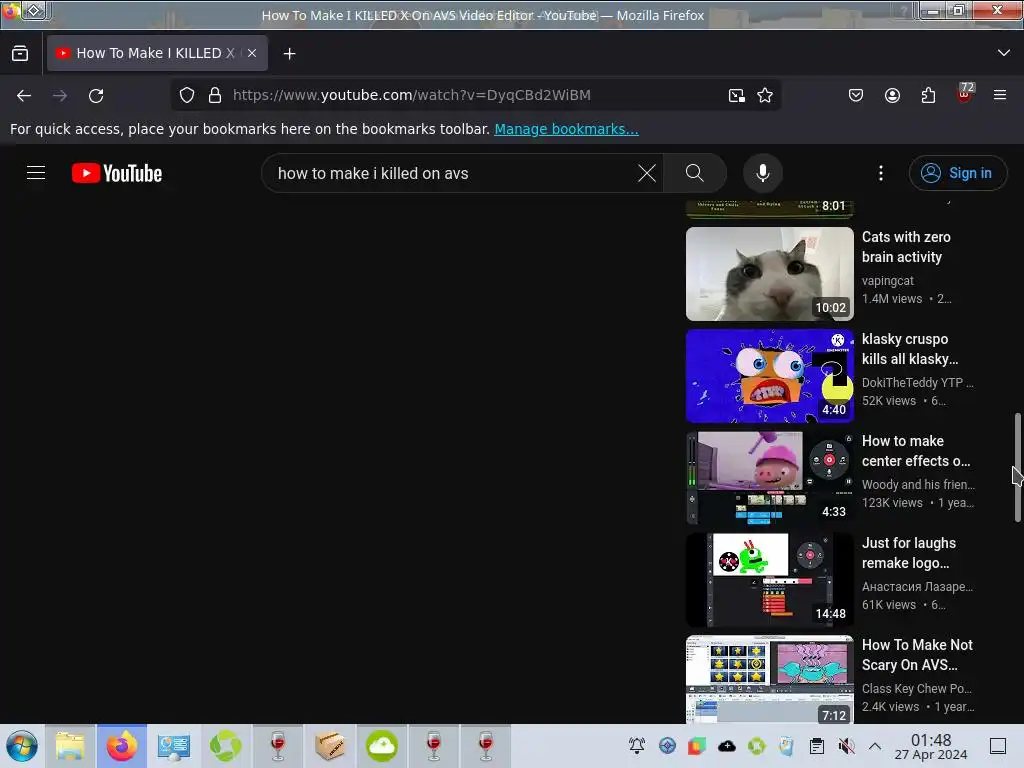The height and width of the screenshot is (768, 1024).
Task: Click the Manage bookmarks link
Action: pos(566,129)
